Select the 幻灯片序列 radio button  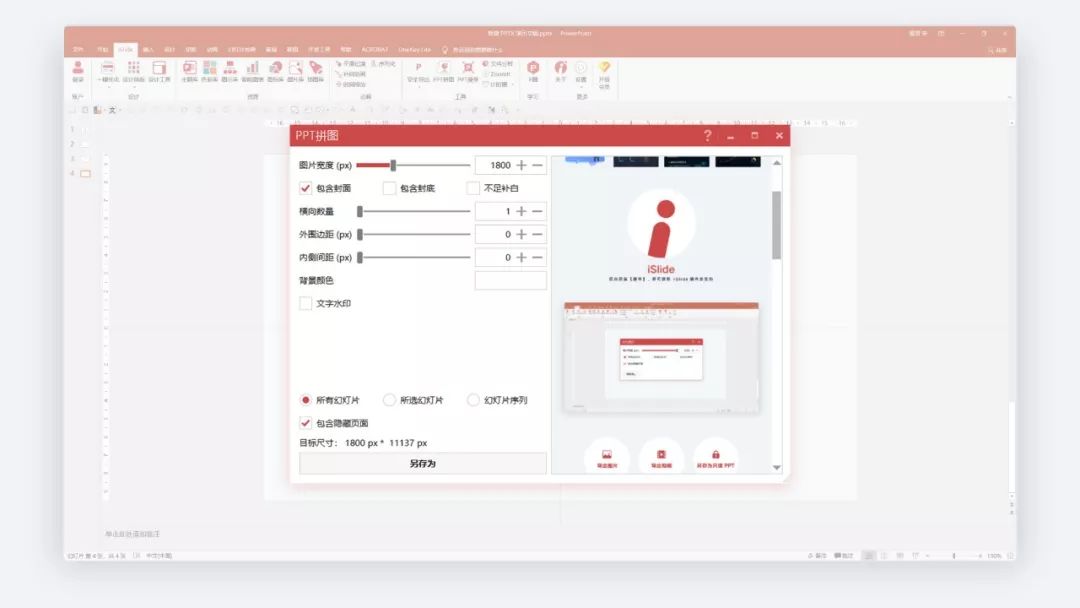(x=473, y=400)
